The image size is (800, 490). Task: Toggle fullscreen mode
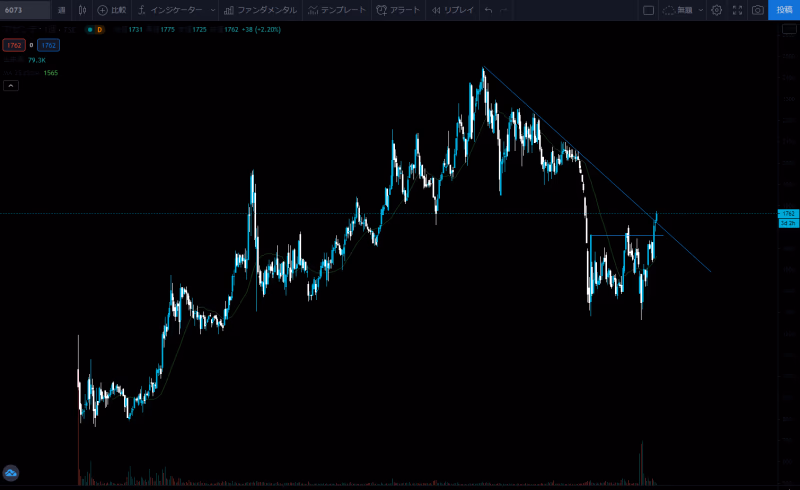pyautogui.click(x=738, y=10)
